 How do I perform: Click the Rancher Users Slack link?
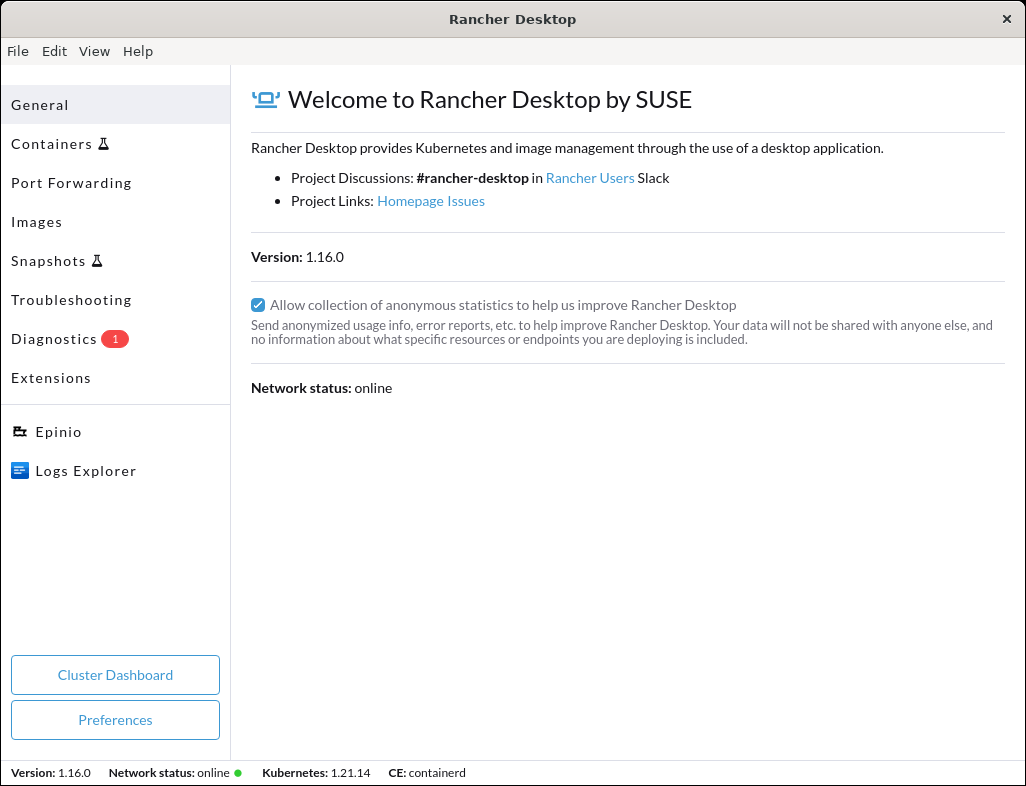(x=588, y=178)
